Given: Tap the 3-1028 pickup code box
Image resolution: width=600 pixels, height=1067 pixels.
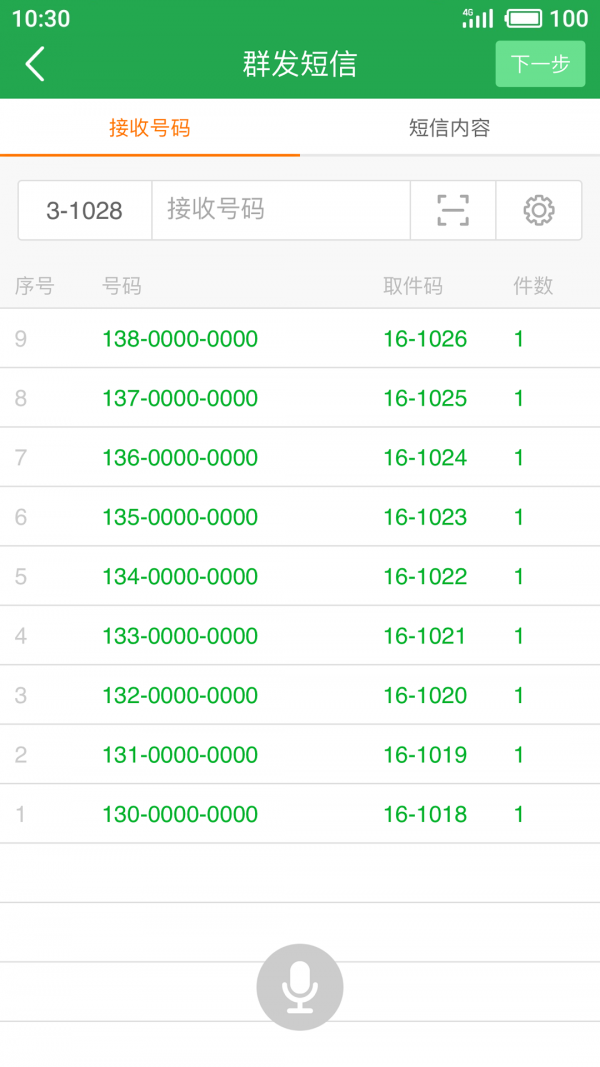Looking at the screenshot, I should click(85, 210).
